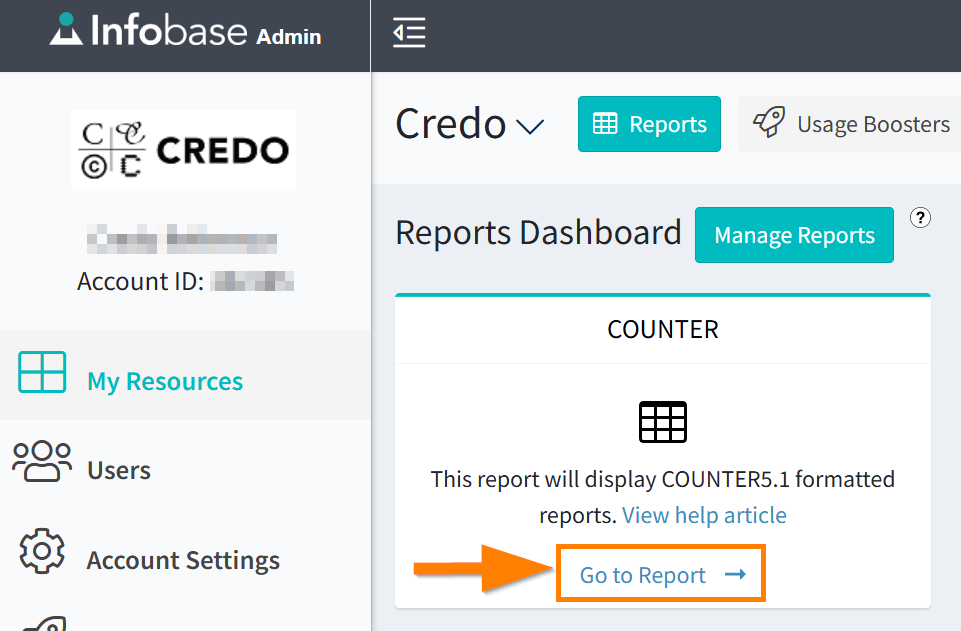Click Go to Report link

[x=661, y=575]
